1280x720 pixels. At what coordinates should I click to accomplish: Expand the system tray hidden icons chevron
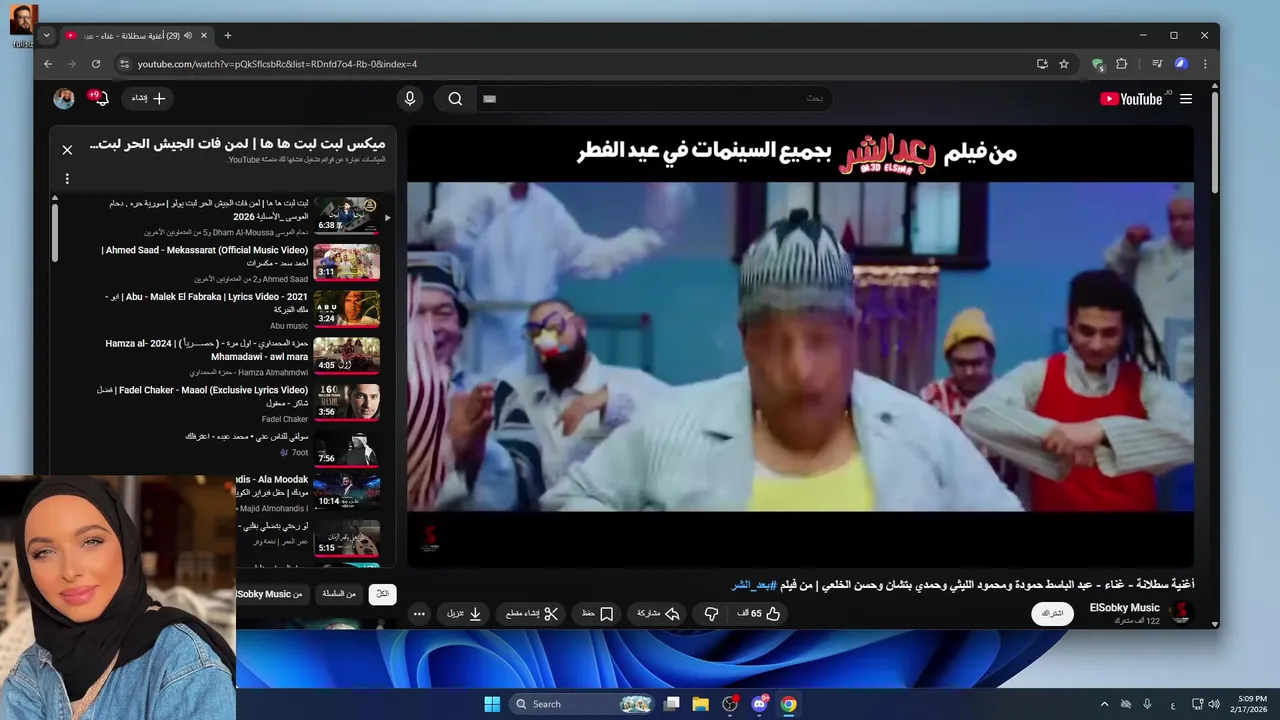click(x=1104, y=704)
